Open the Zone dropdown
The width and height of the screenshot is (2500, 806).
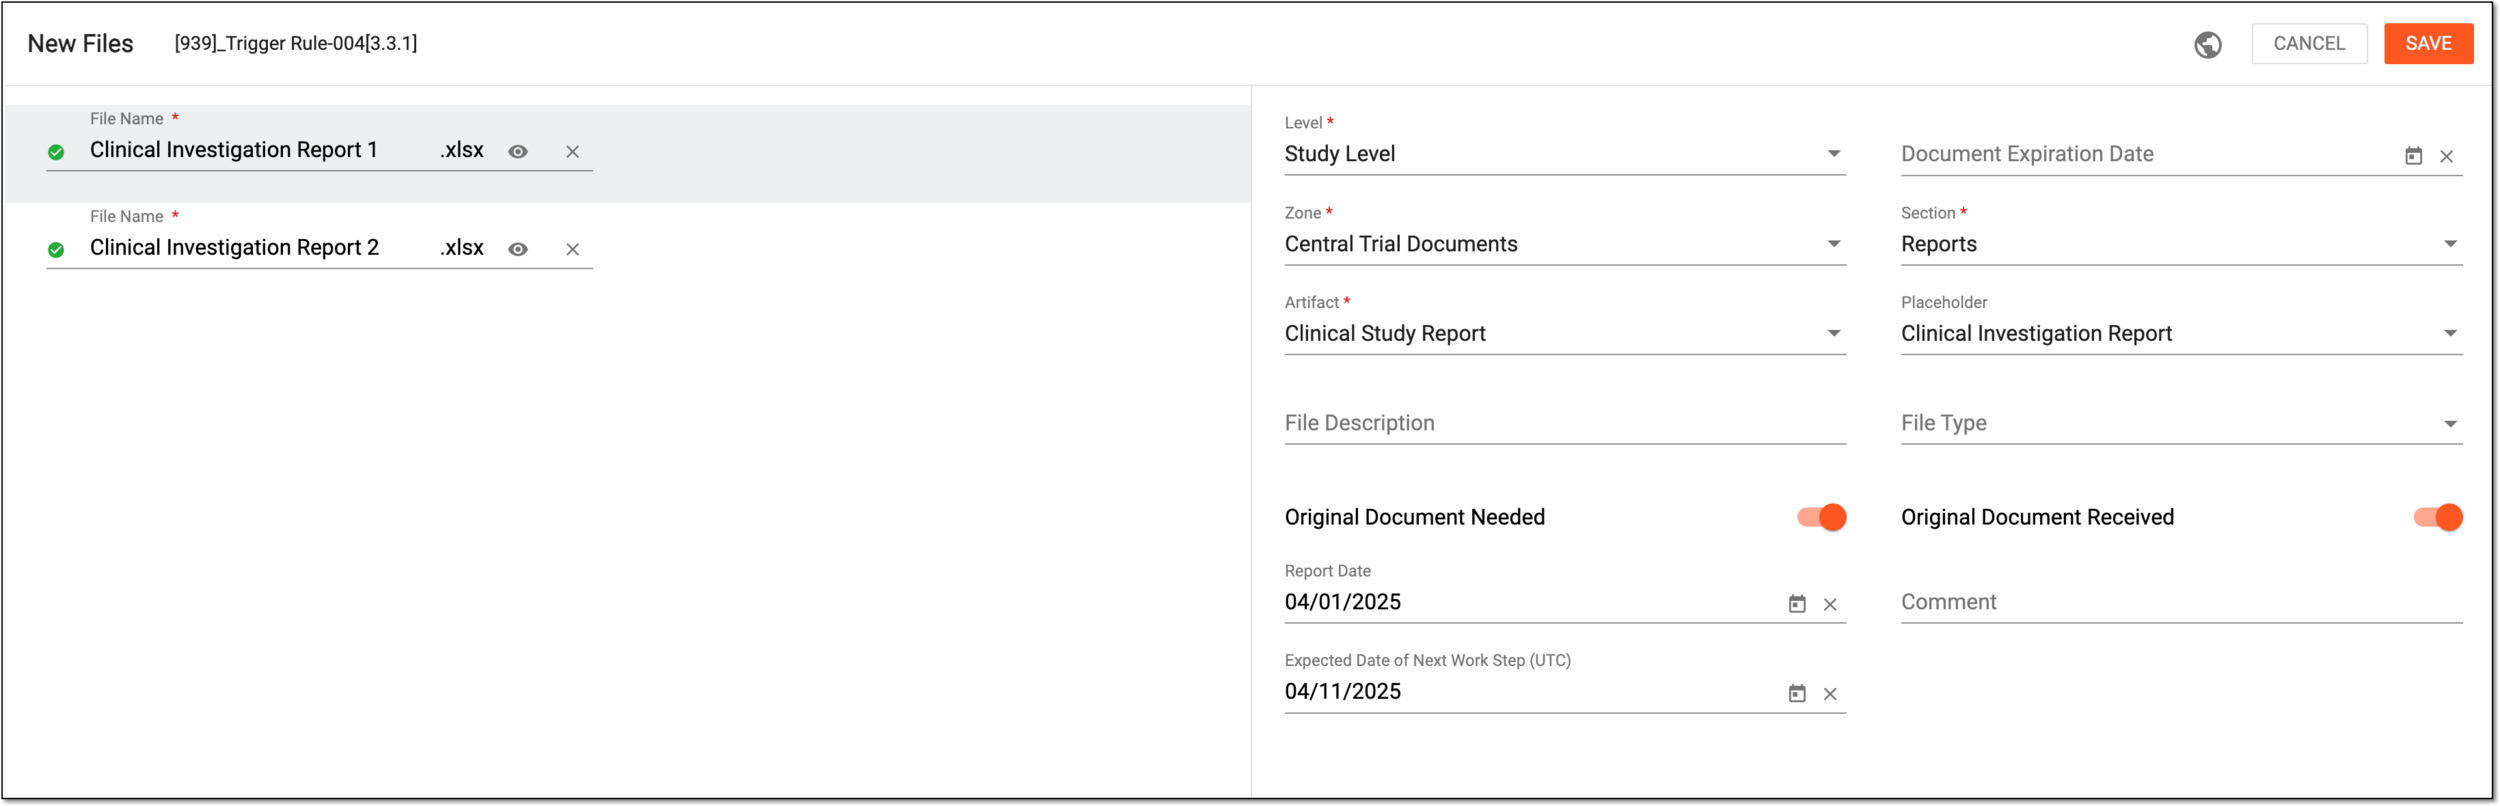[1565, 244]
